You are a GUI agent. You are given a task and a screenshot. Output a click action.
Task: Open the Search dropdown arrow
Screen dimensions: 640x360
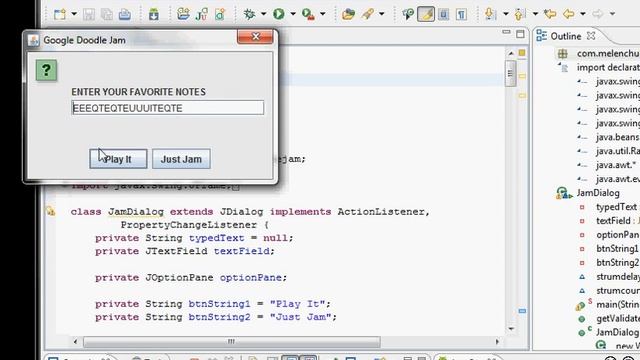[x=382, y=14]
